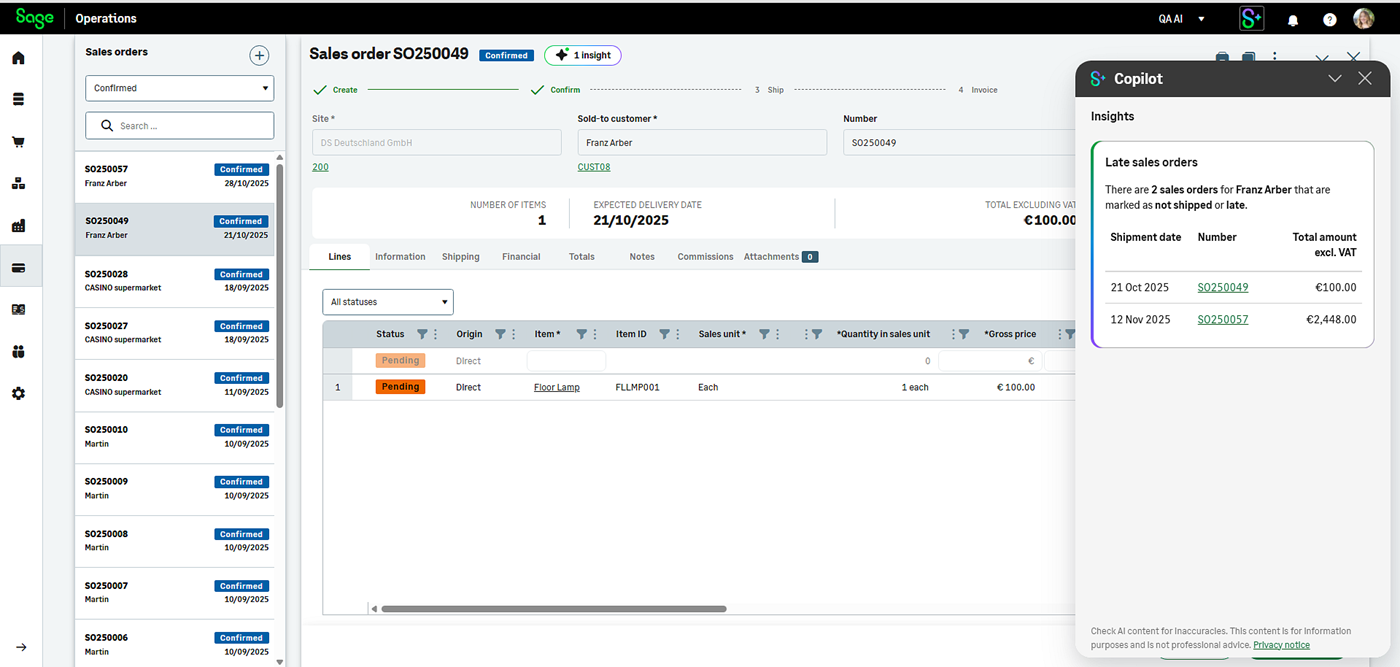
Task: Click the help question mark icon
Action: pyautogui.click(x=1329, y=18)
